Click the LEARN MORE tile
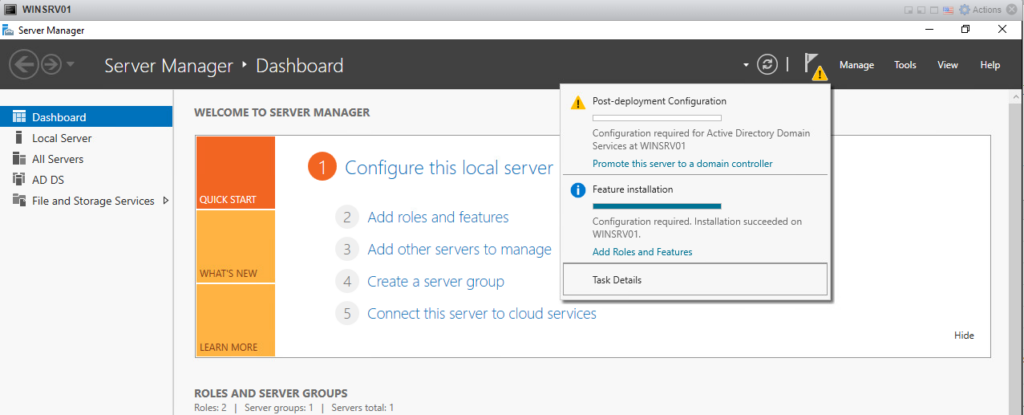 point(235,320)
